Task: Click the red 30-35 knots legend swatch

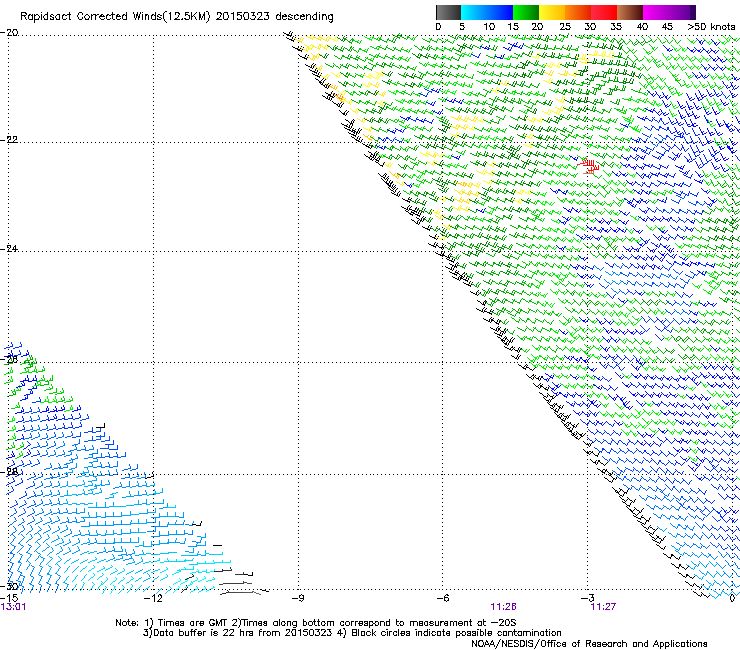Action: [604, 12]
